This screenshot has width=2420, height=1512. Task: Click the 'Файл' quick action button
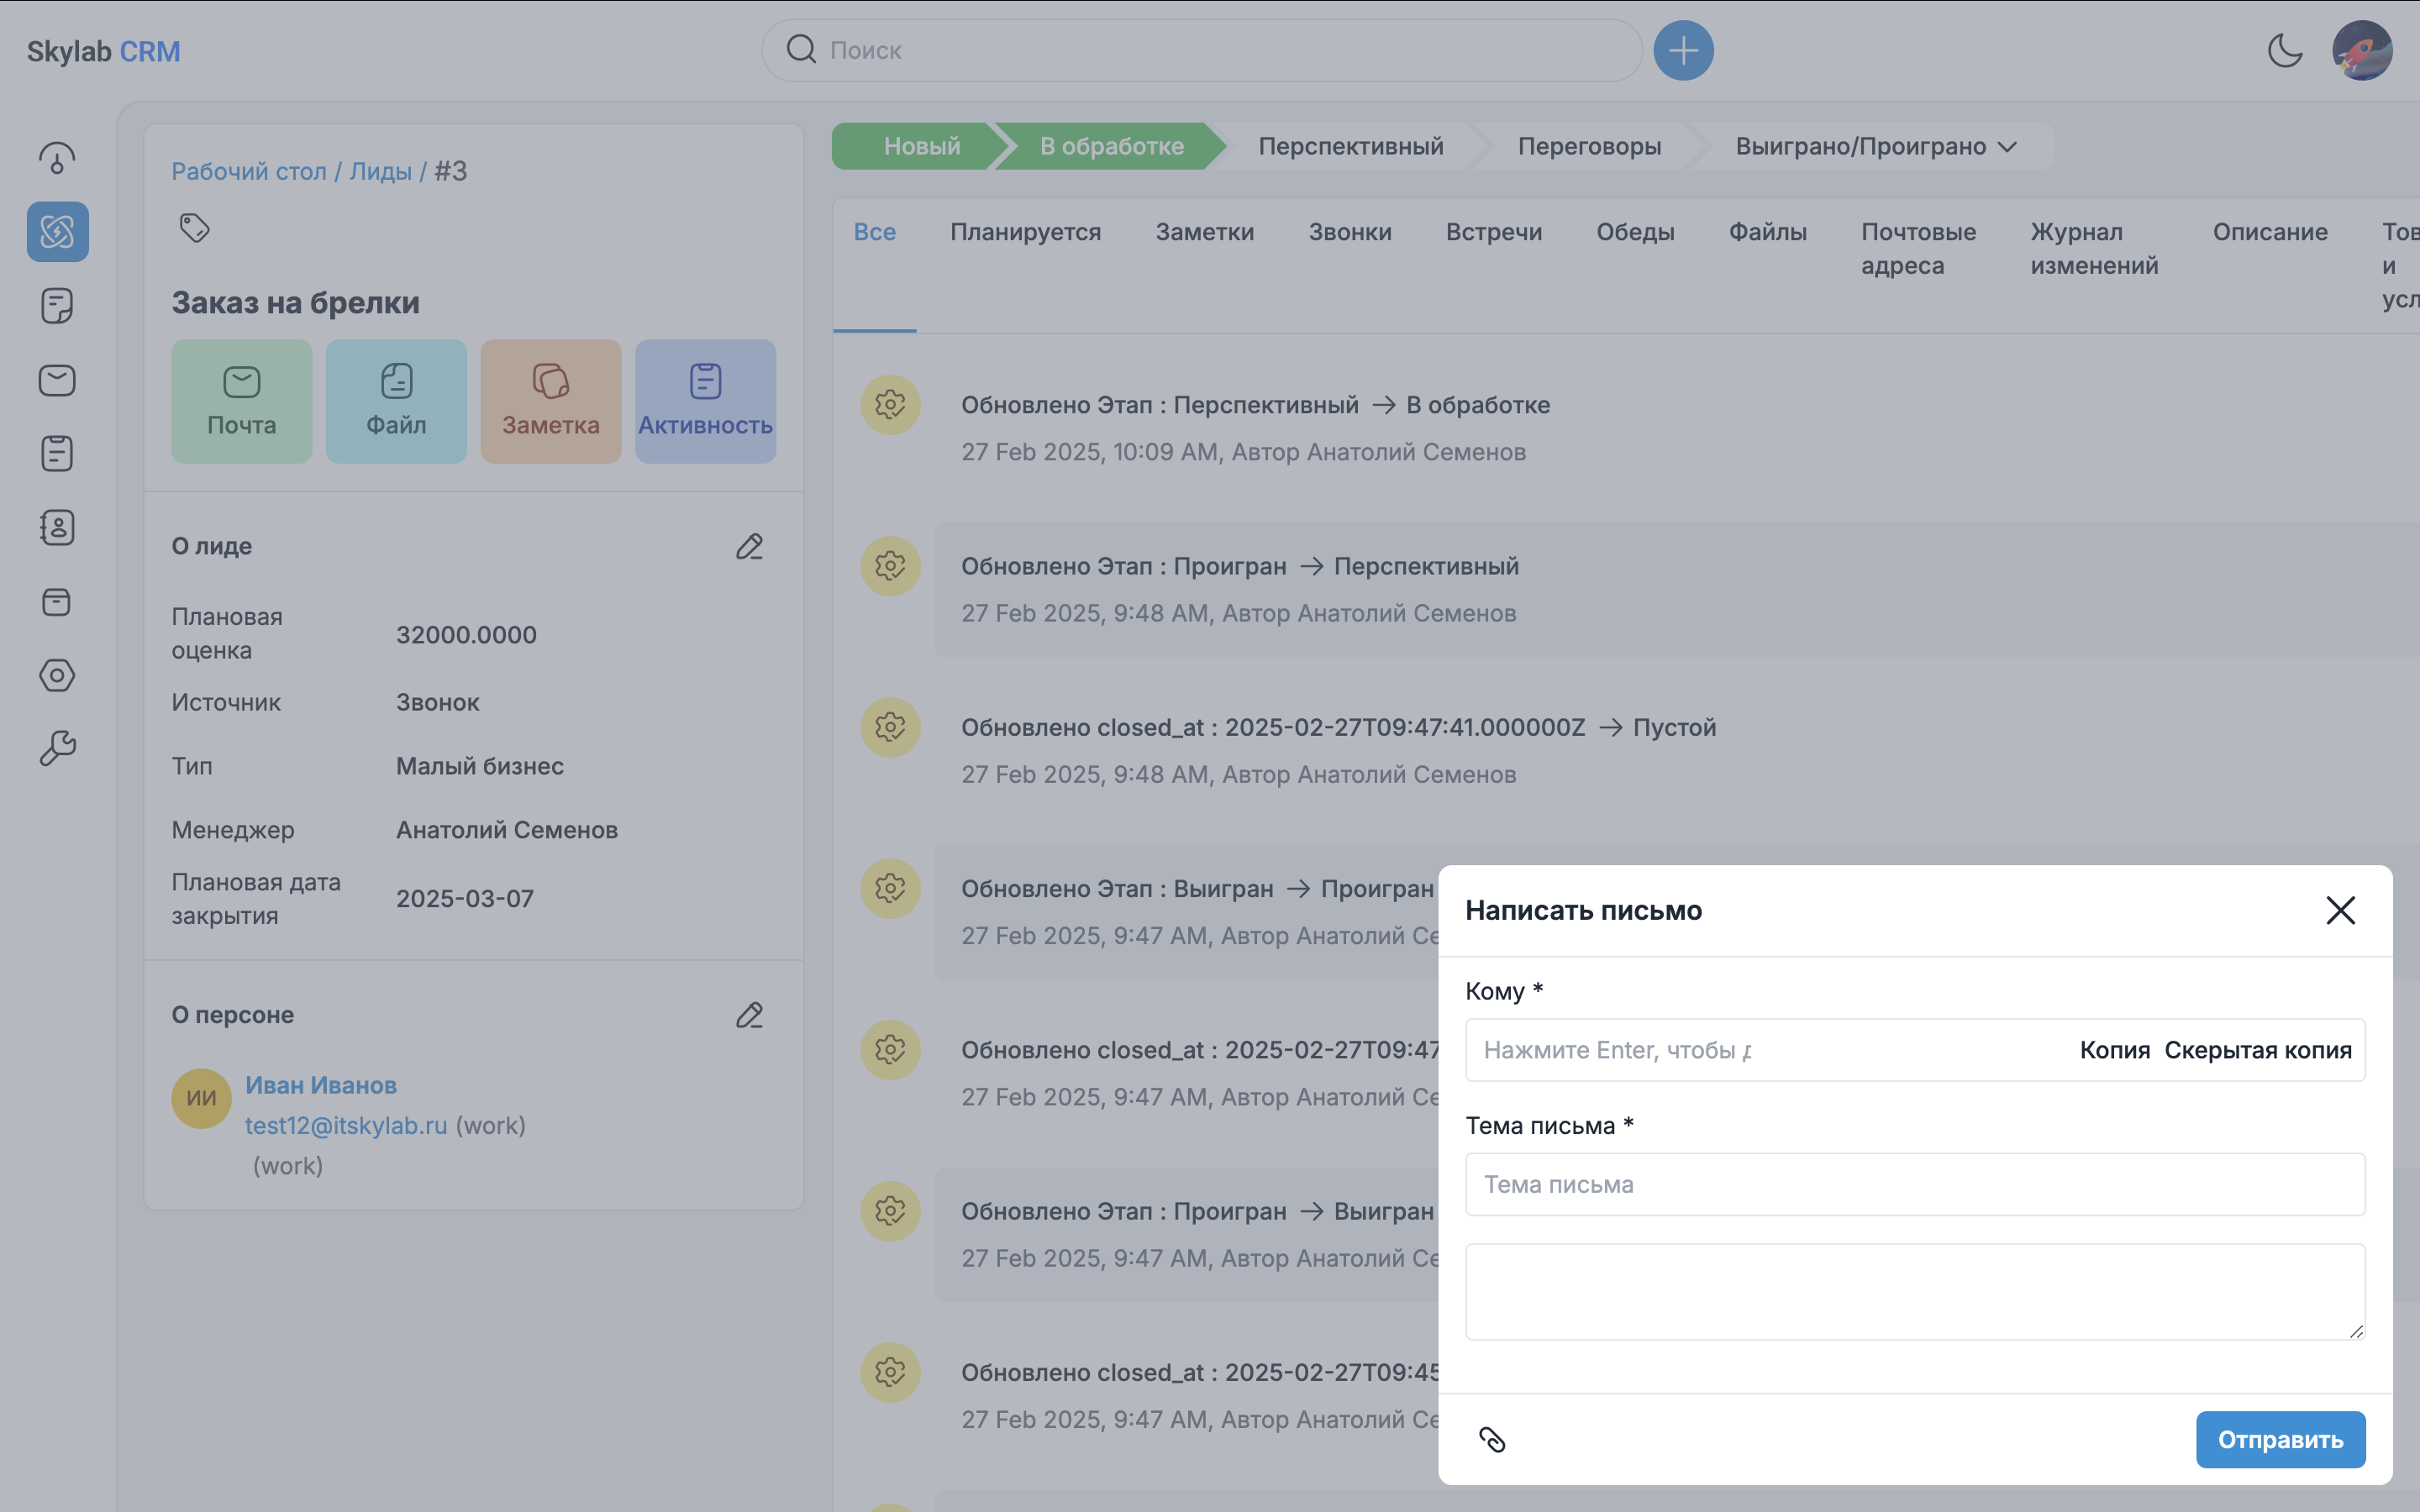pos(396,401)
